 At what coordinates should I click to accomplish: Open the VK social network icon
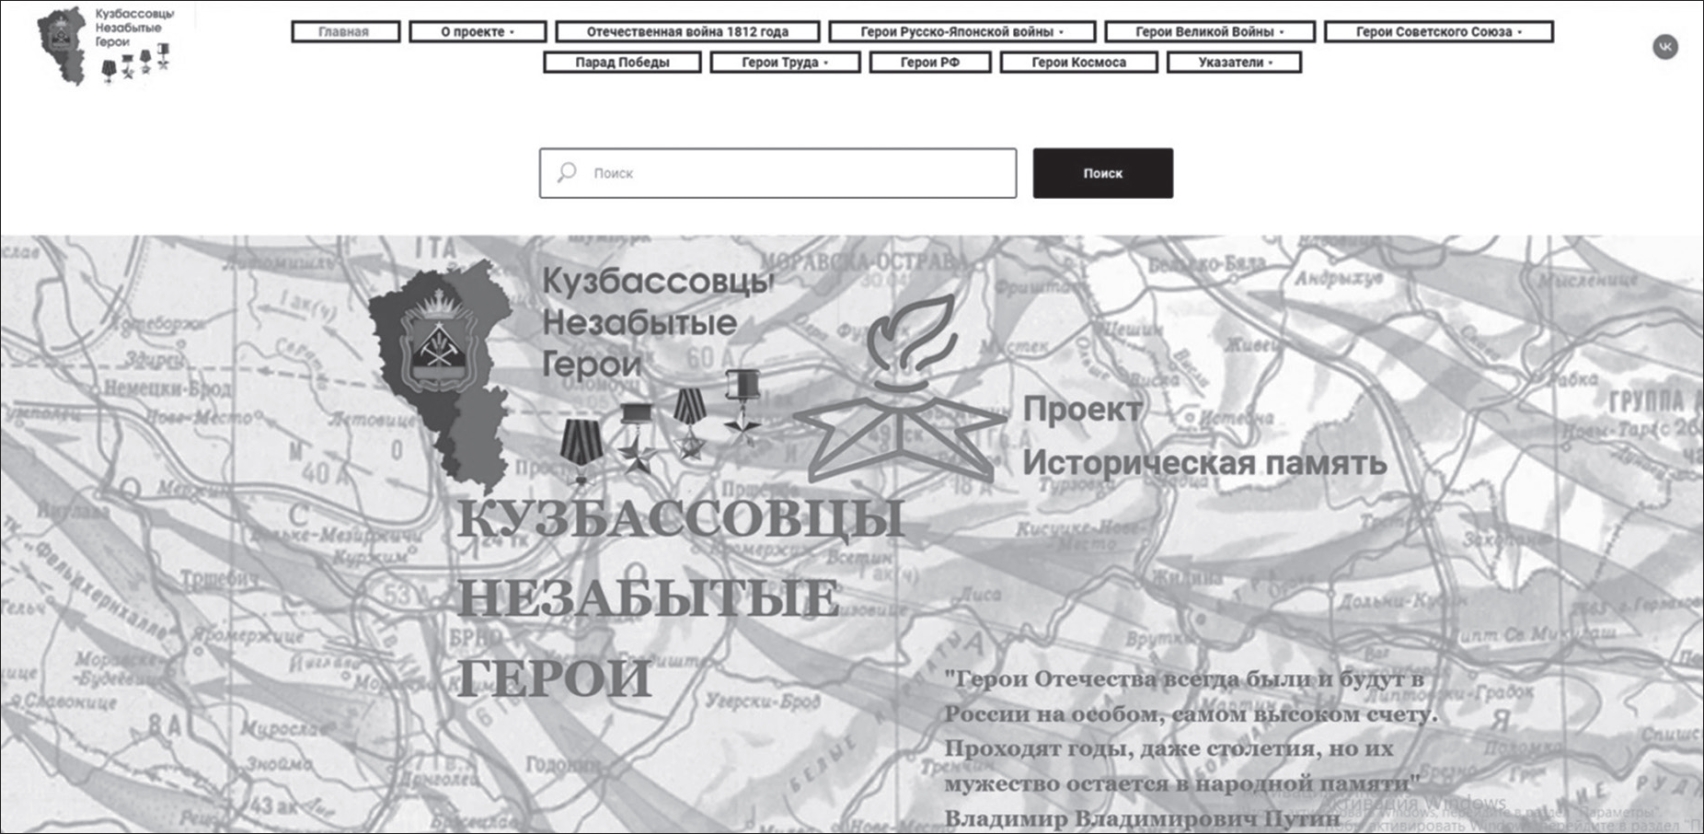click(x=1665, y=46)
